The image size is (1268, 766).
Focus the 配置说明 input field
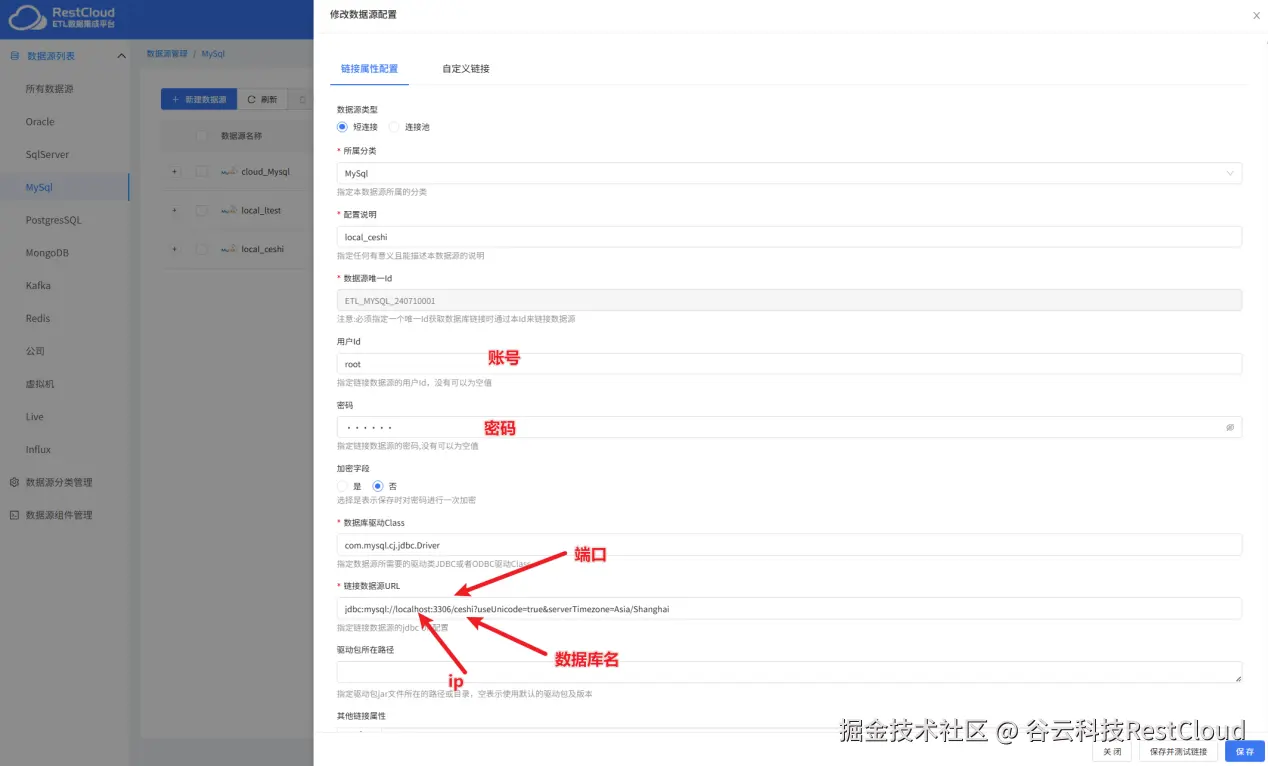[x=789, y=237]
